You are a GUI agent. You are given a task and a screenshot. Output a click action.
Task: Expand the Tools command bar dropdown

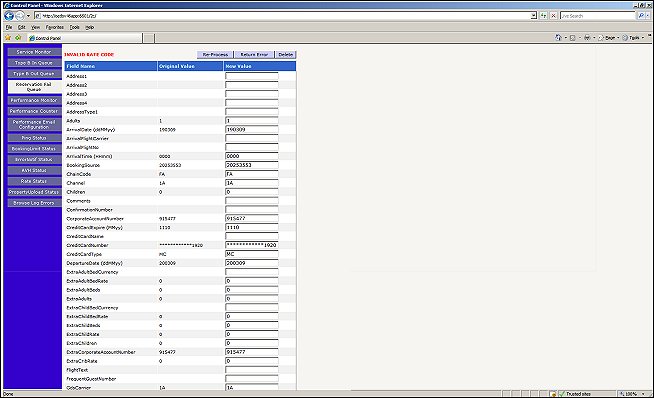[x=633, y=38]
